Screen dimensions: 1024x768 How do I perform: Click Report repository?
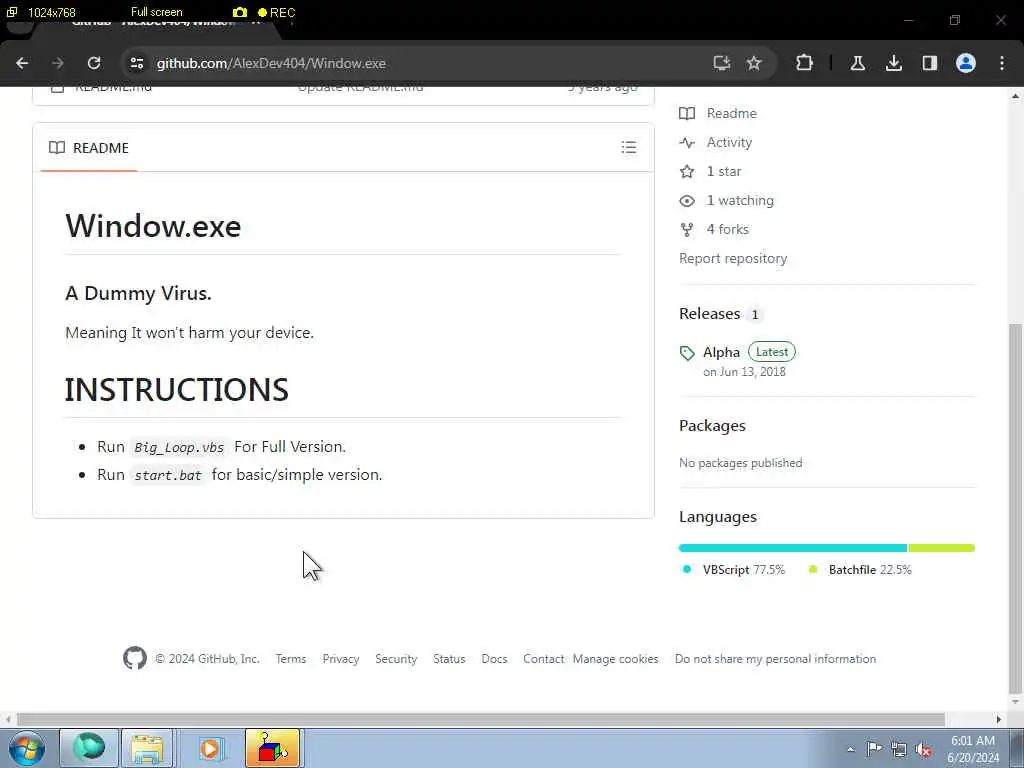tap(733, 259)
